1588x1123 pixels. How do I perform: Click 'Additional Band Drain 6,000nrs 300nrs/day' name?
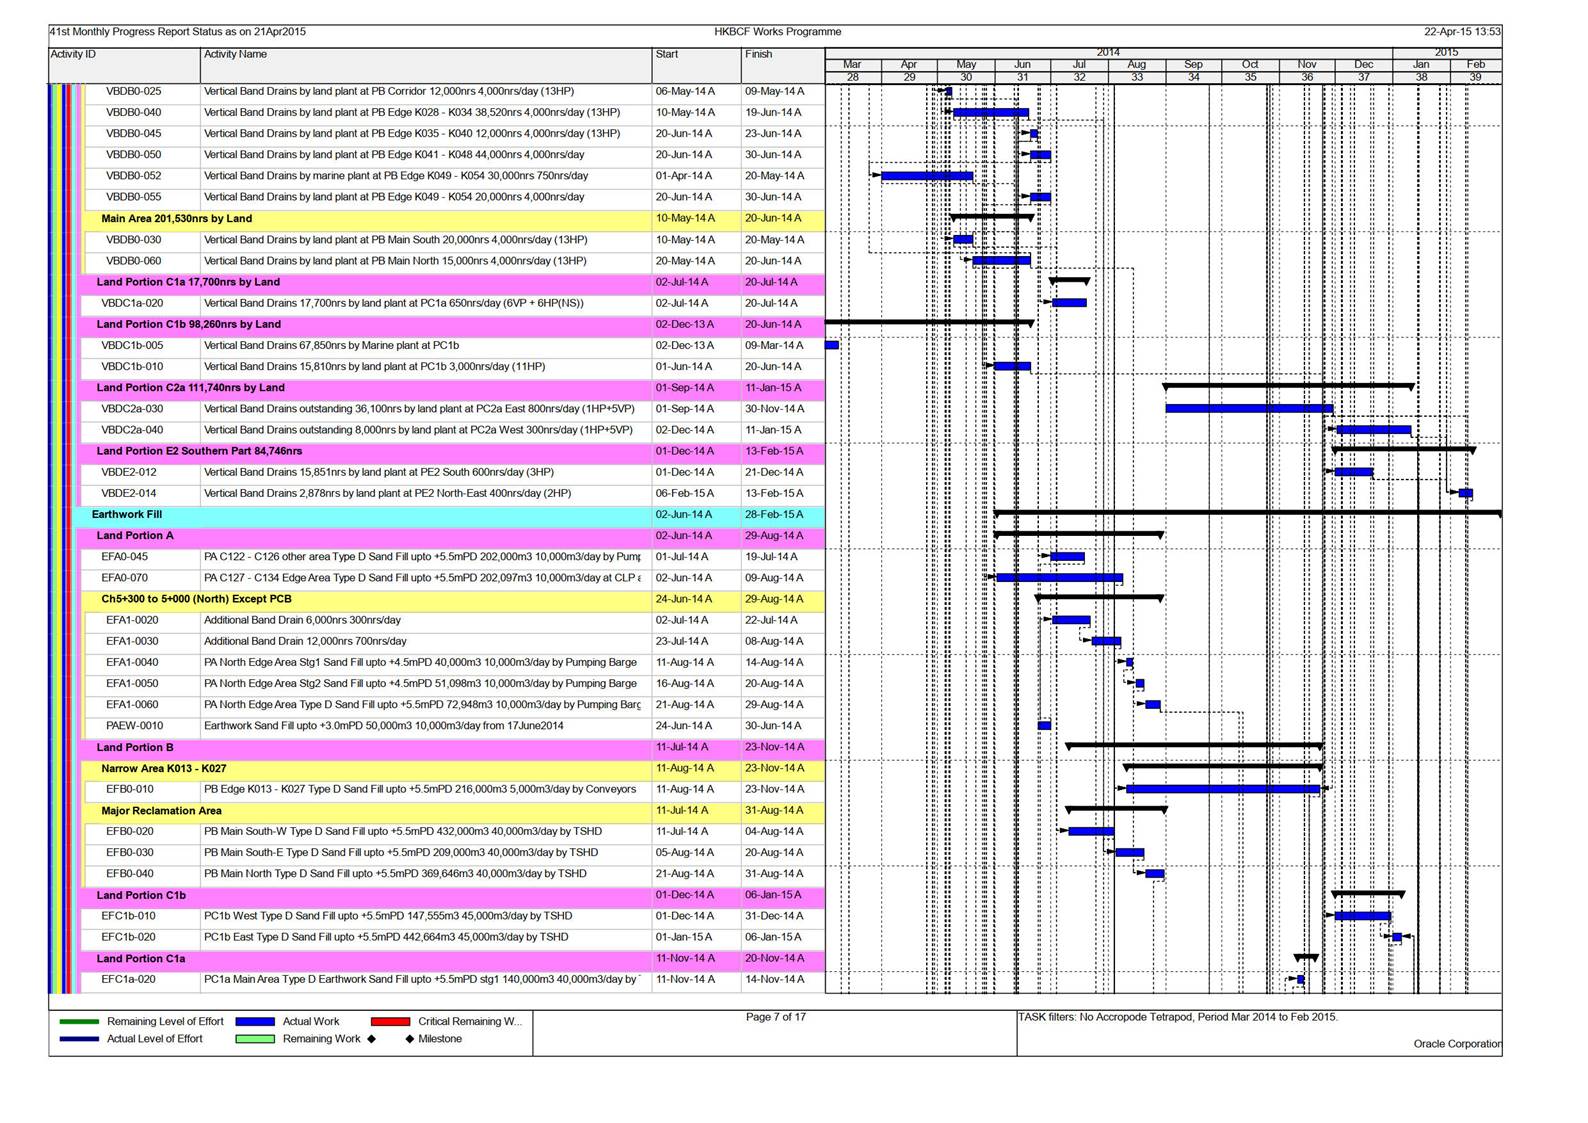coord(302,621)
